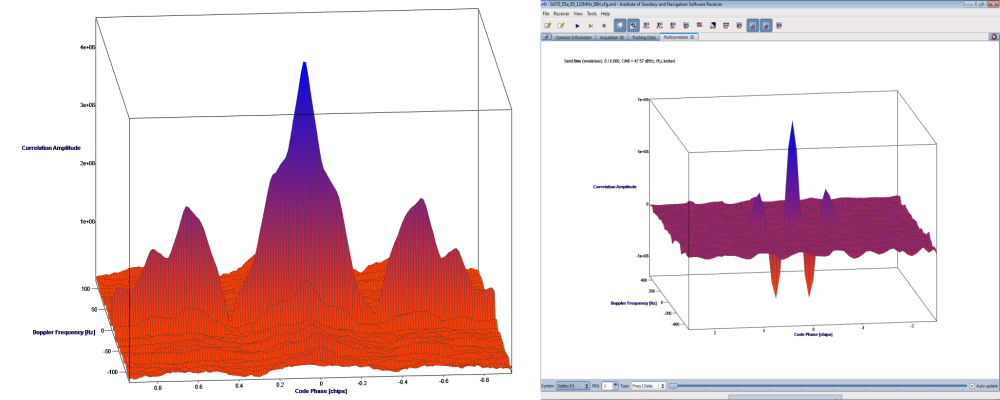The image size is (1000, 400).
Task: Increase the PRN value with up arrow
Action: coord(615,384)
